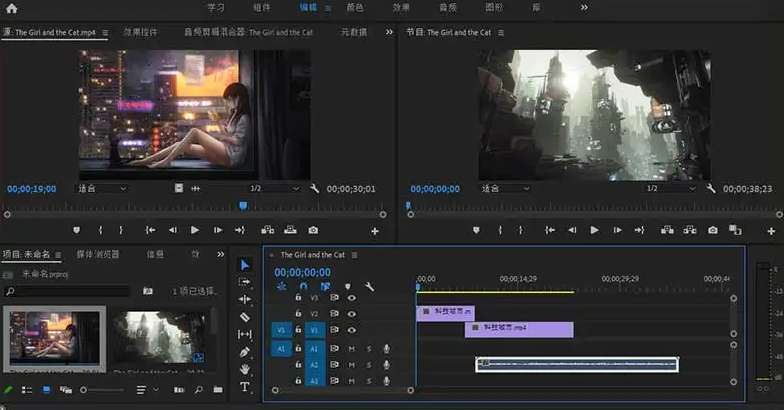
Task: Open timeline display settings wrench
Action: (369, 286)
